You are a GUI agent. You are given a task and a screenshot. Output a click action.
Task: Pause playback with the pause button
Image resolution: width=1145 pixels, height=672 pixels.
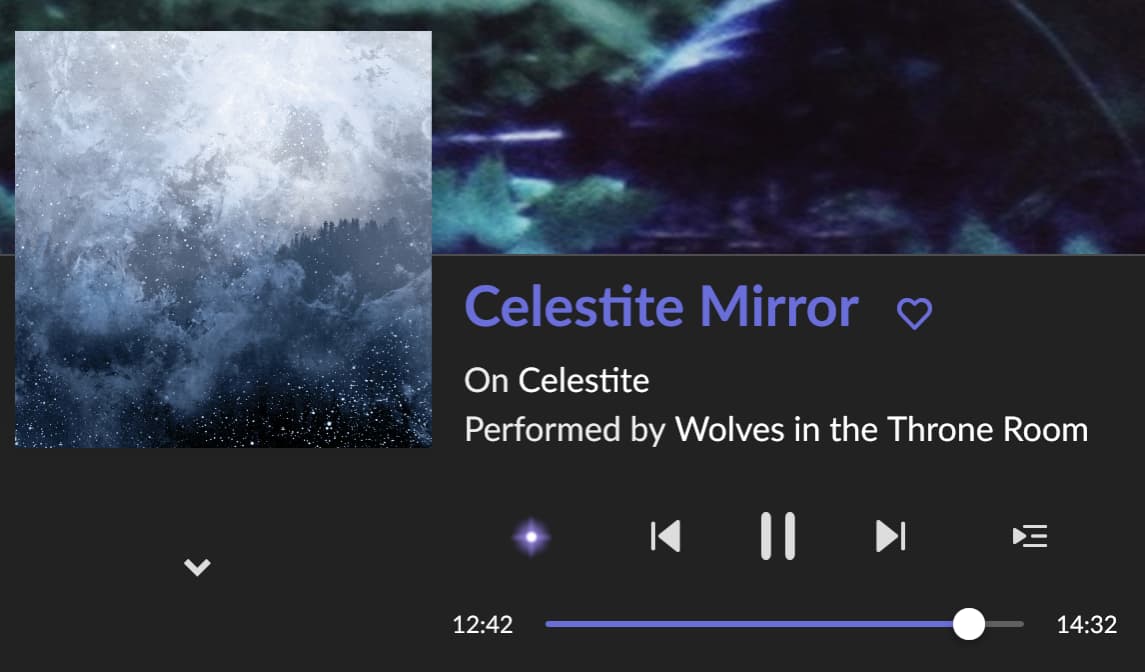coord(778,536)
